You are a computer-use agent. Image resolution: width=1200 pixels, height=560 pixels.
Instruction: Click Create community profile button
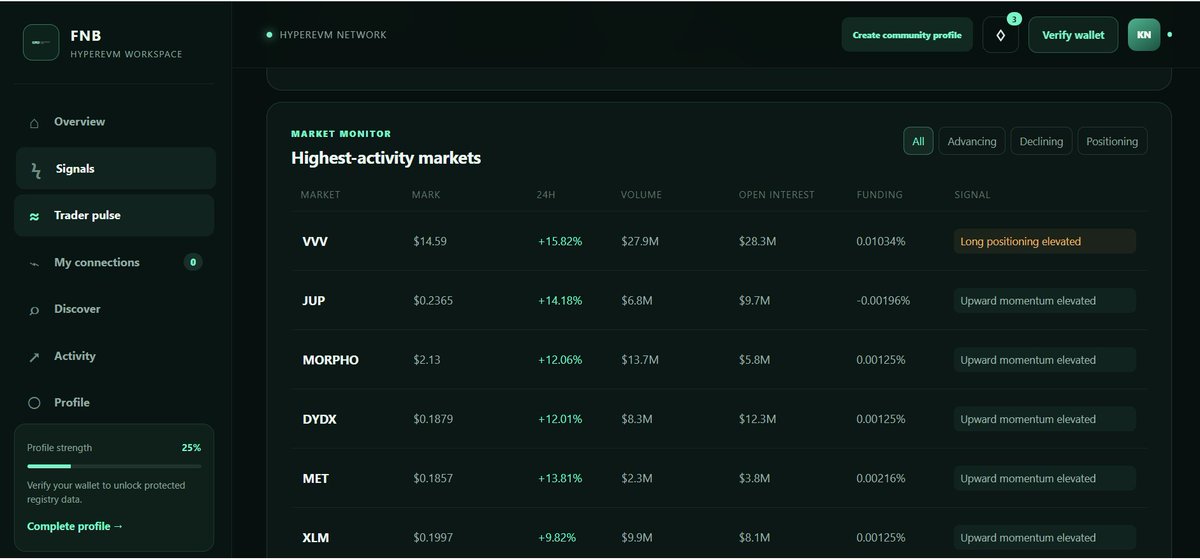[x=907, y=35]
